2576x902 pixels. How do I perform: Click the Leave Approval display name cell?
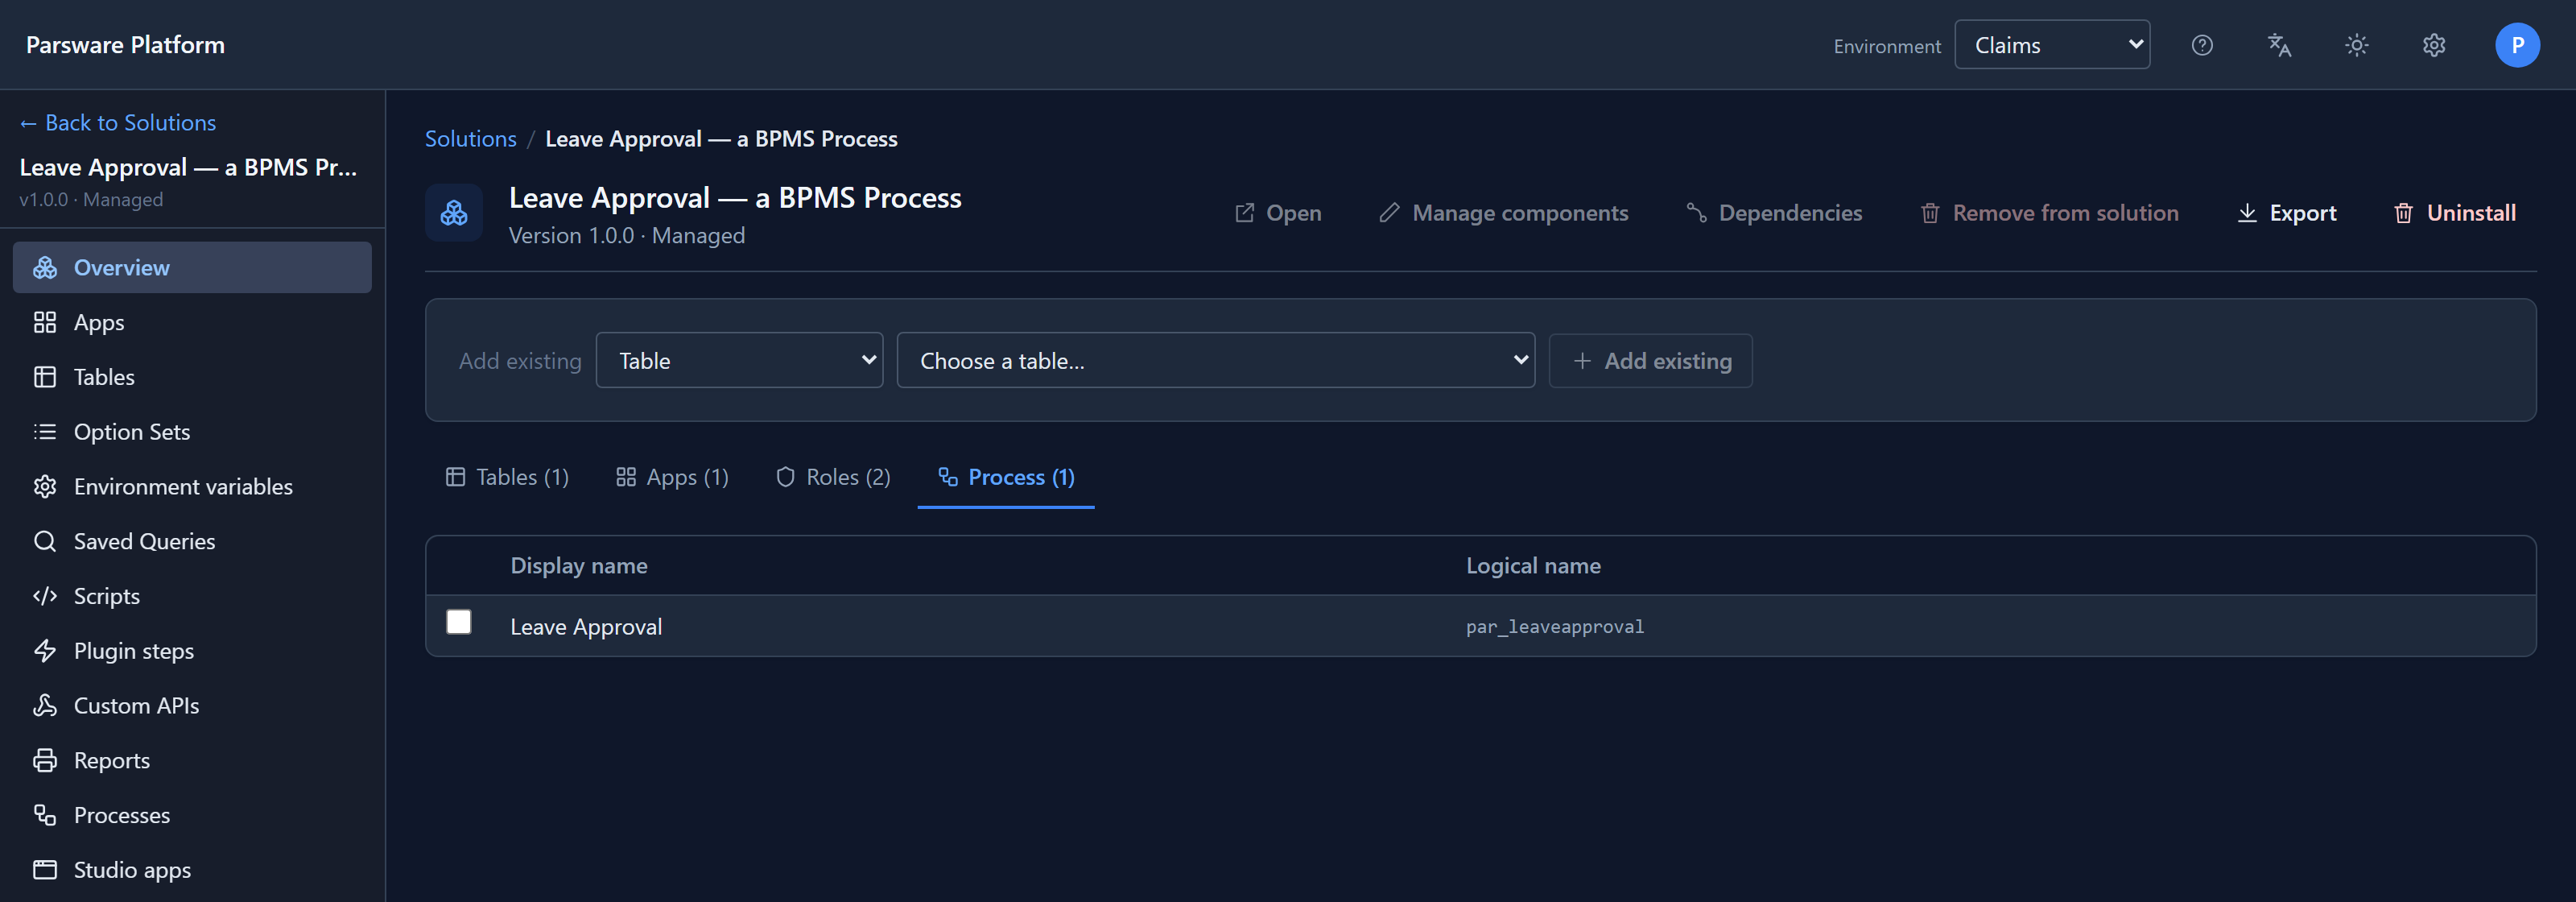[586, 627]
